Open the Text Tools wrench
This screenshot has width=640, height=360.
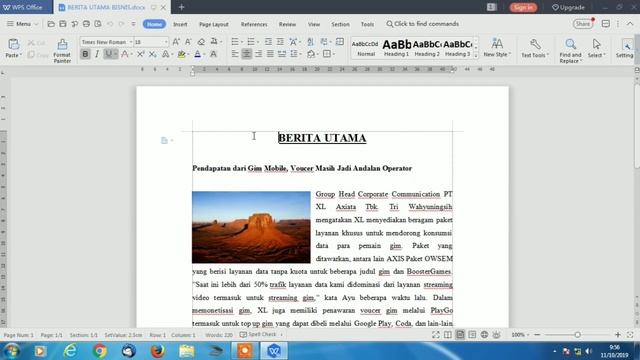(x=535, y=48)
